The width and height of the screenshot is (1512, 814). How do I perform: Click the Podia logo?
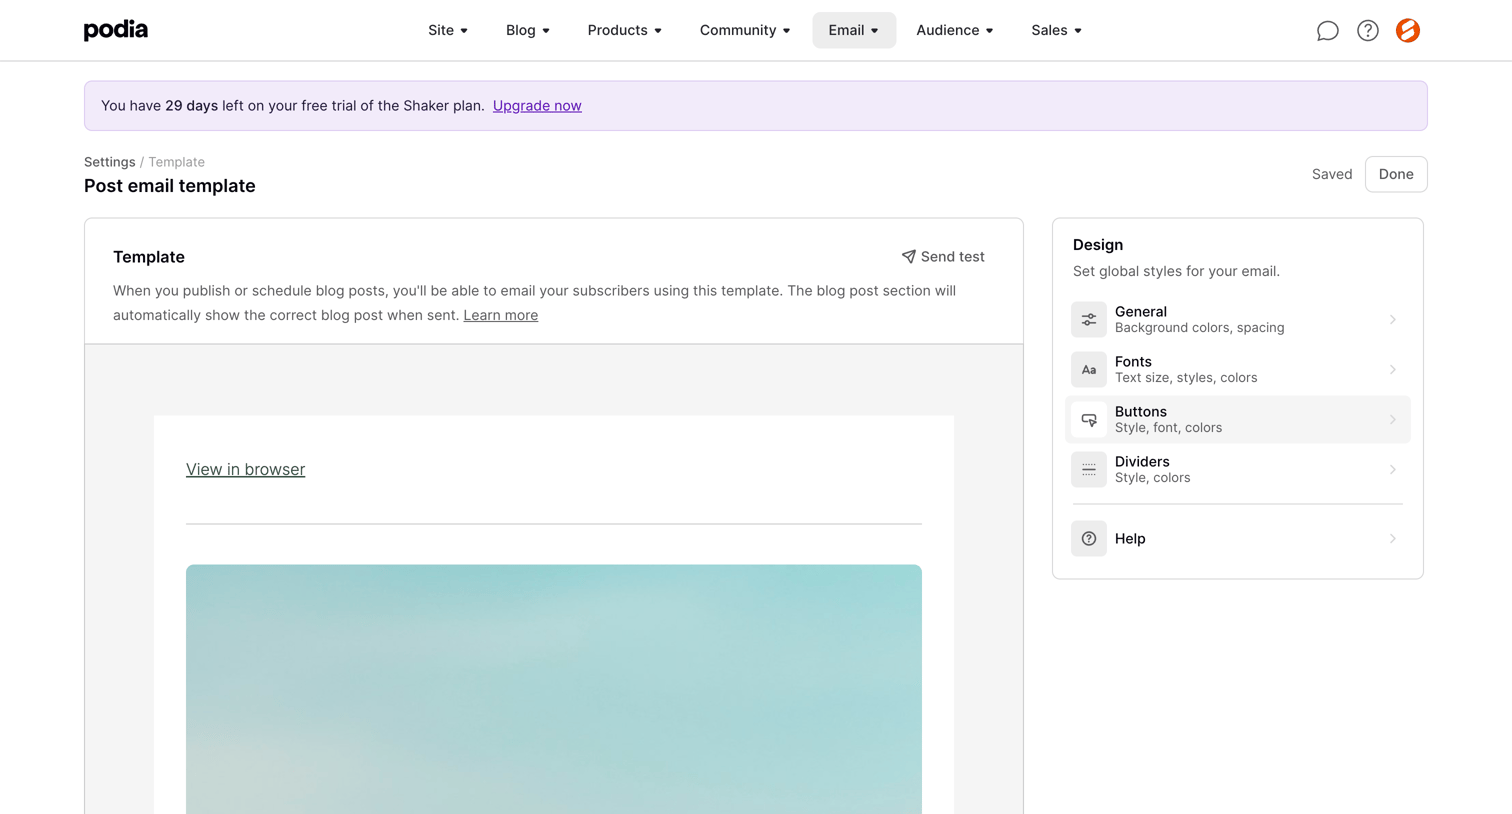pyautogui.click(x=116, y=30)
